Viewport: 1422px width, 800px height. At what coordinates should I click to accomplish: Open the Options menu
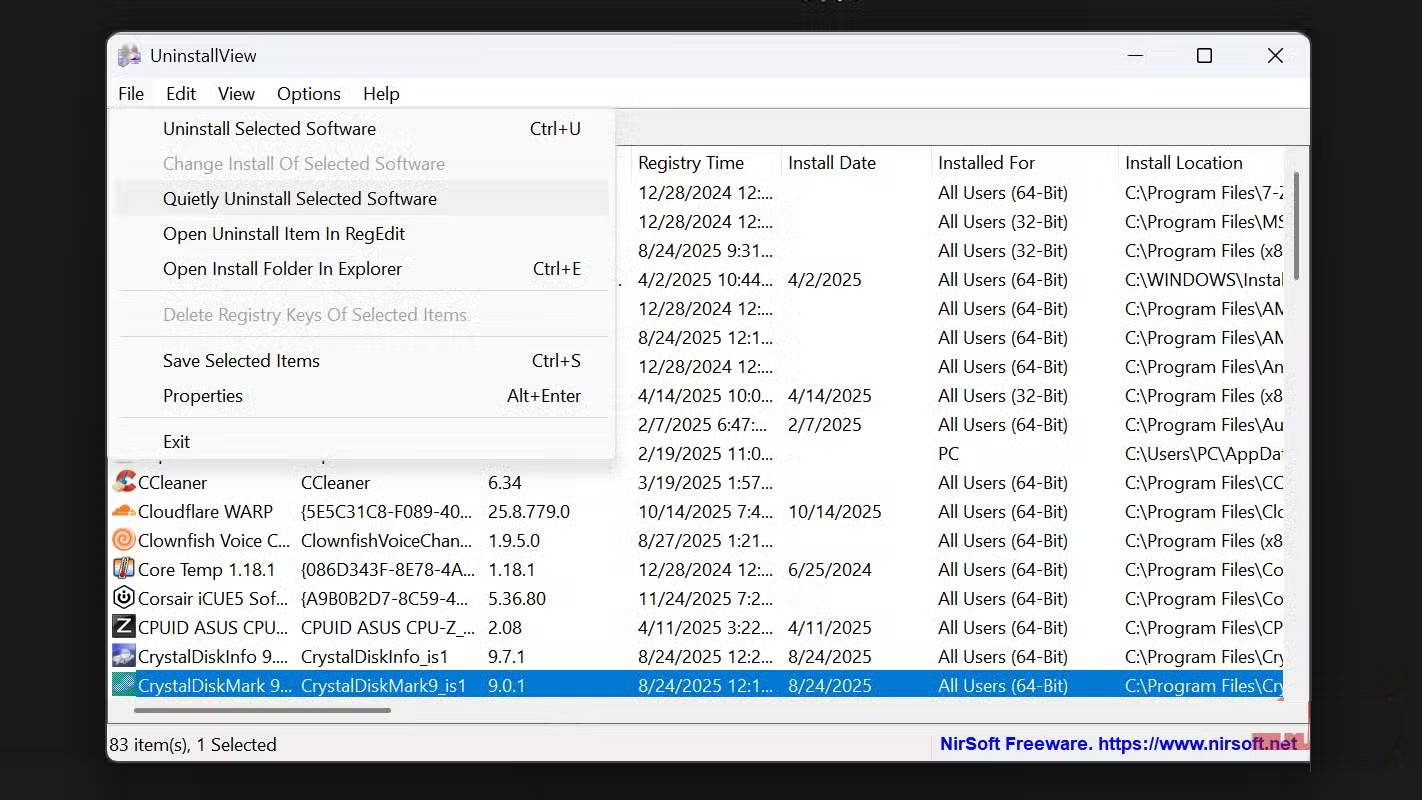(308, 94)
